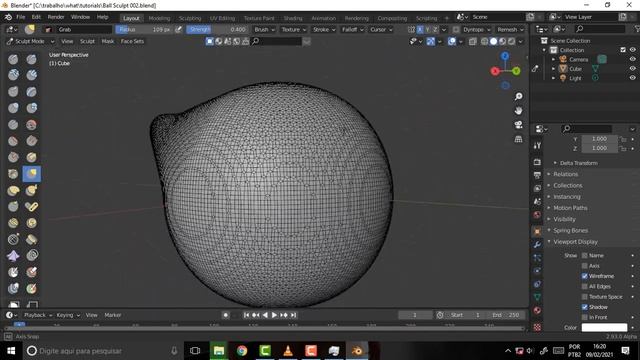The image size is (640, 360).
Task: Select the Draw Sharp brush
Action: click(x=31, y=59)
